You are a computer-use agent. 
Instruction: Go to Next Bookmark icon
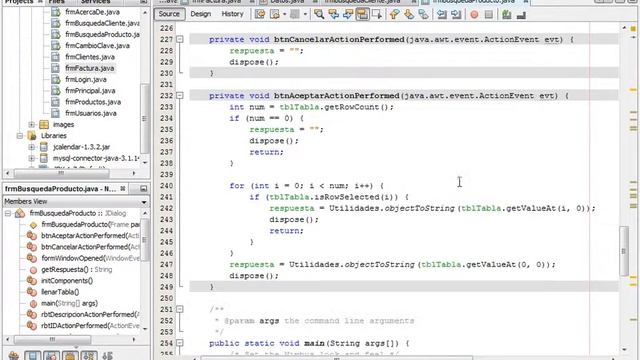[x=409, y=15]
